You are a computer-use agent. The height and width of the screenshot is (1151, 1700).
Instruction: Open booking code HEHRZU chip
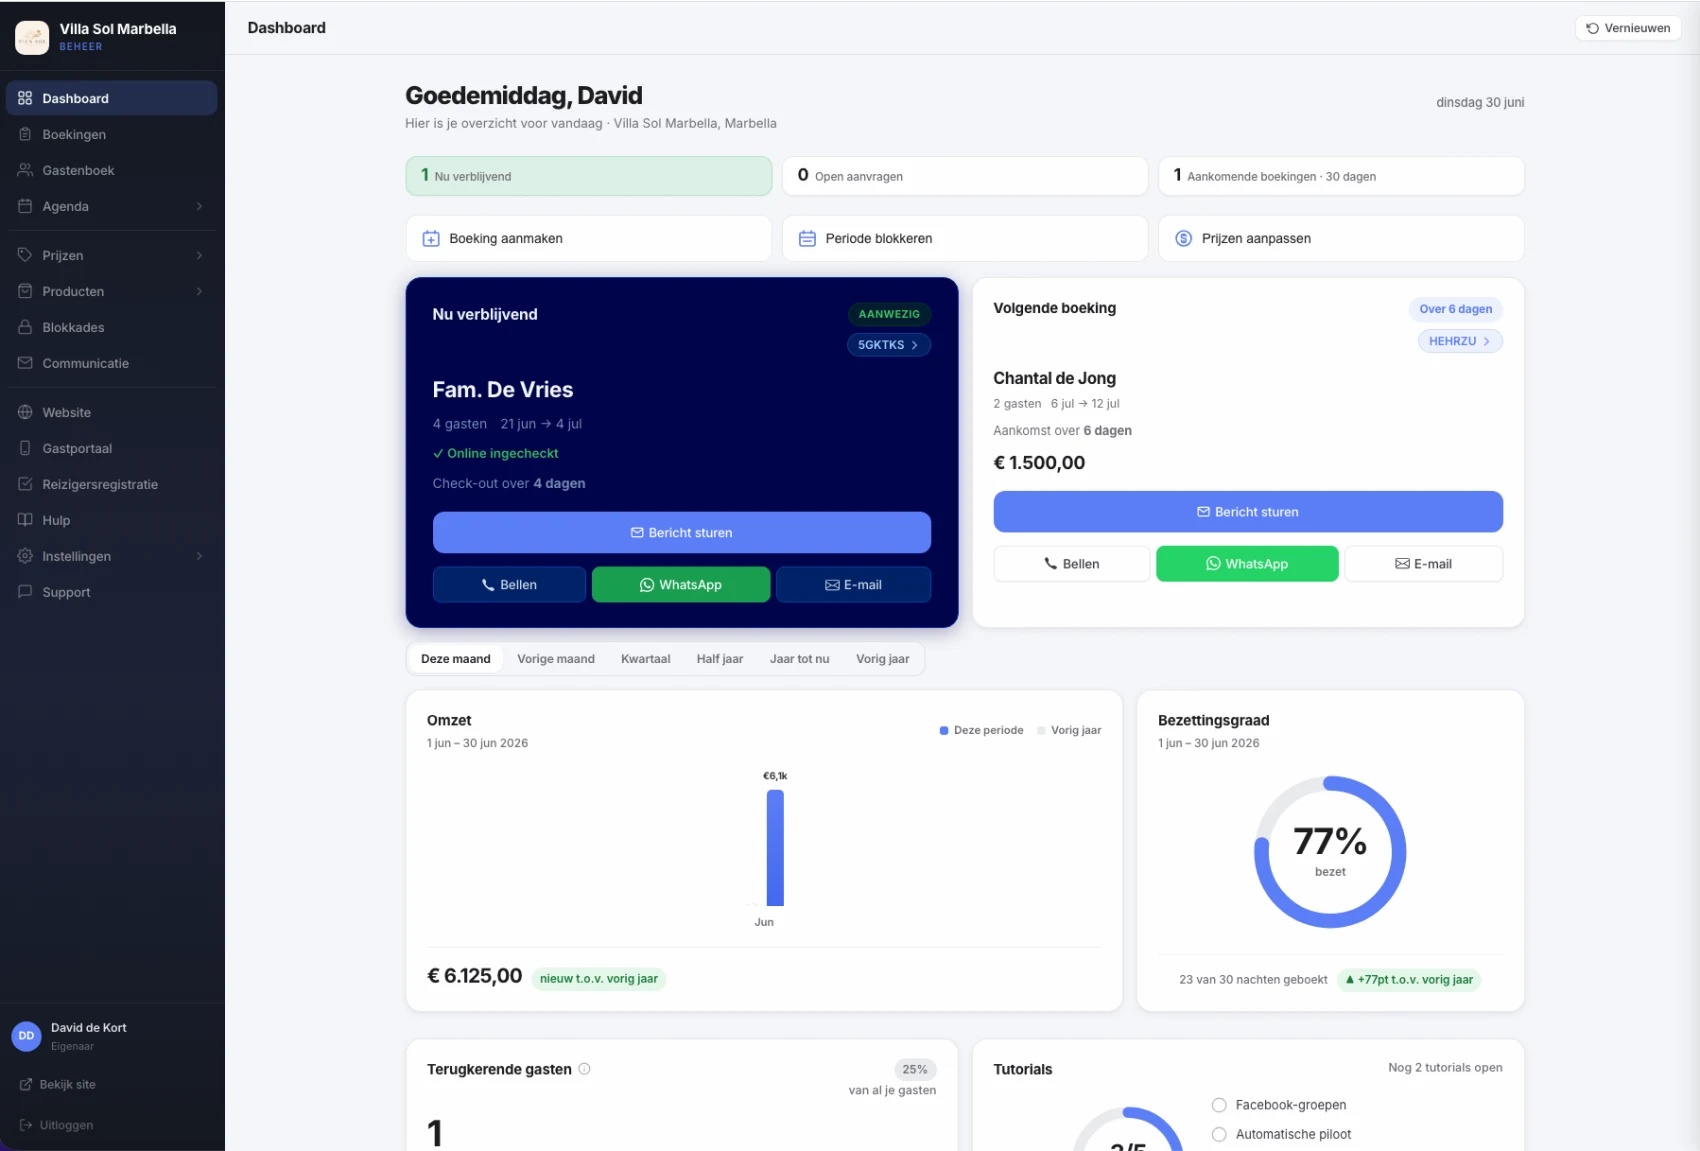1460,341
